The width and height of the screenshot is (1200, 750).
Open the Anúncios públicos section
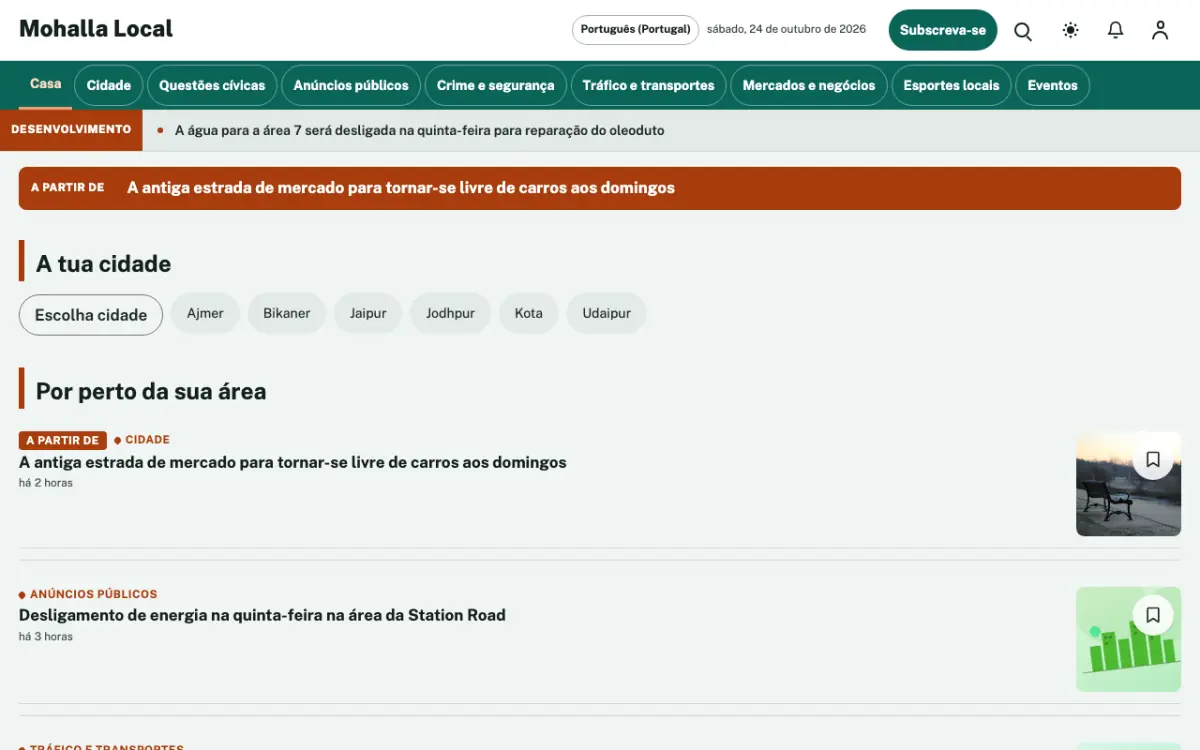click(x=351, y=86)
